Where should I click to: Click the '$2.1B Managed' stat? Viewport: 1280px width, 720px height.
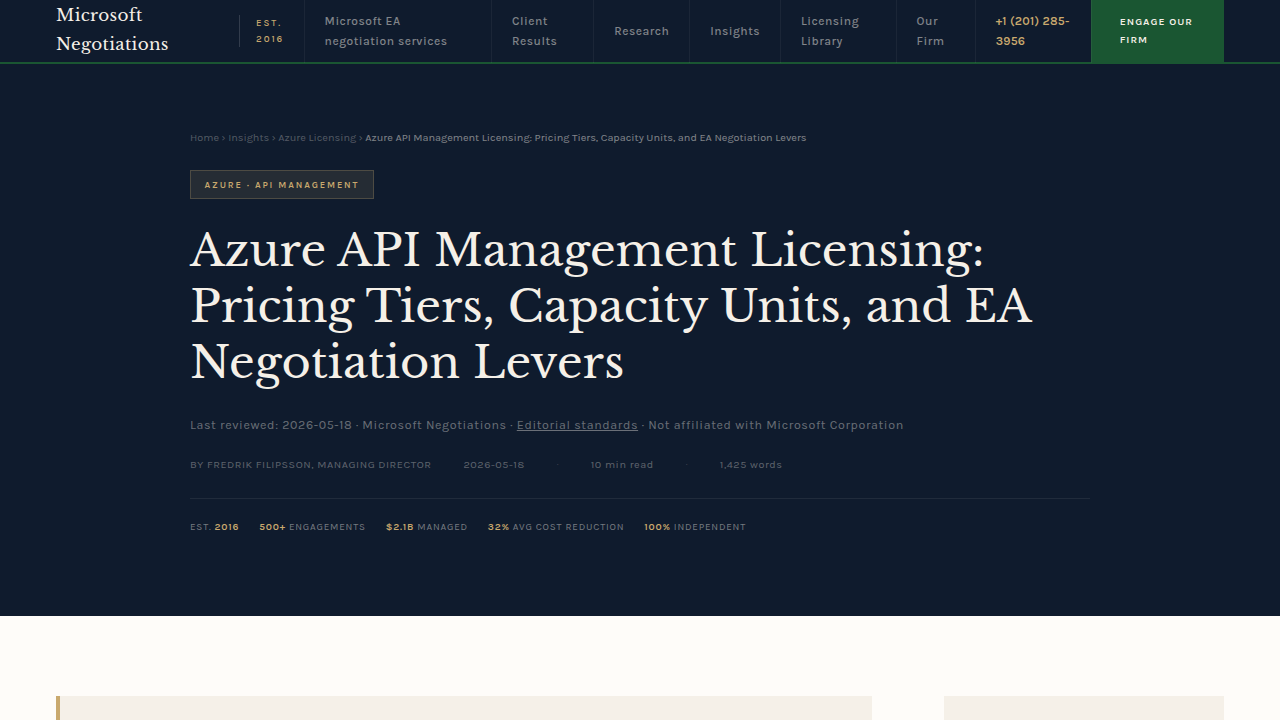[427, 527]
